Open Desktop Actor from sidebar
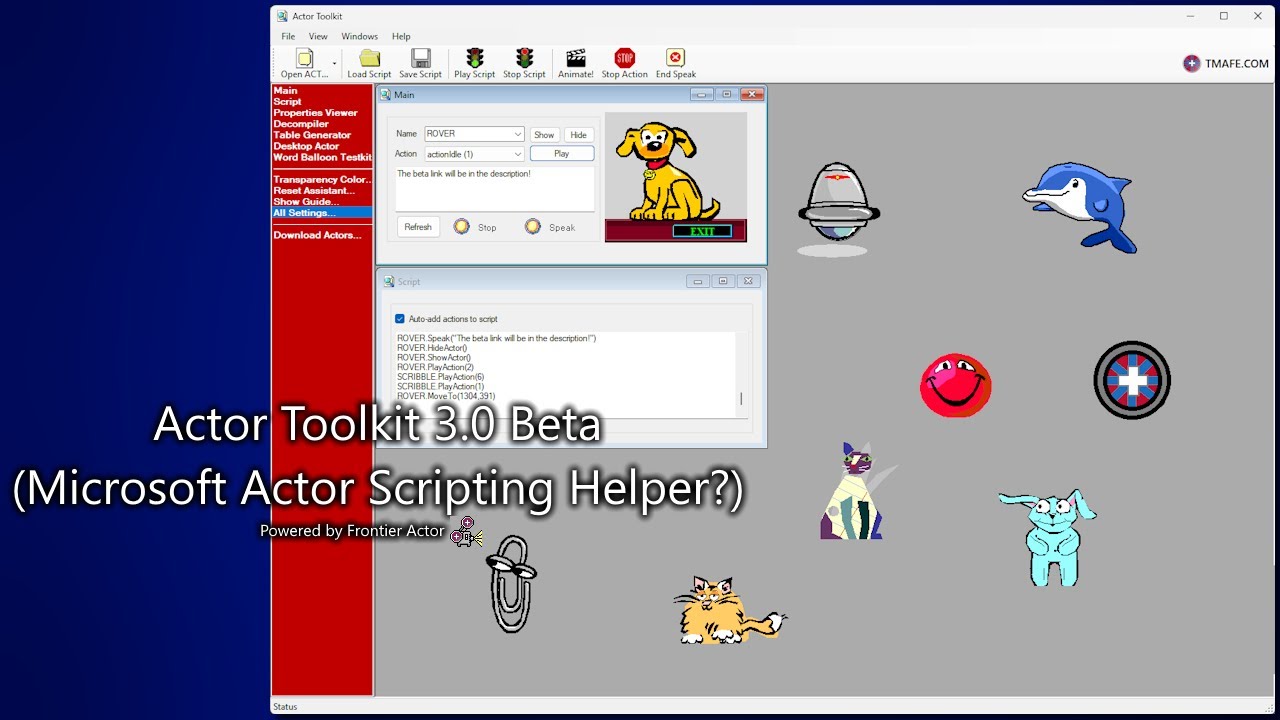The height and width of the screenshot is (720, 1280). [307, 146]
